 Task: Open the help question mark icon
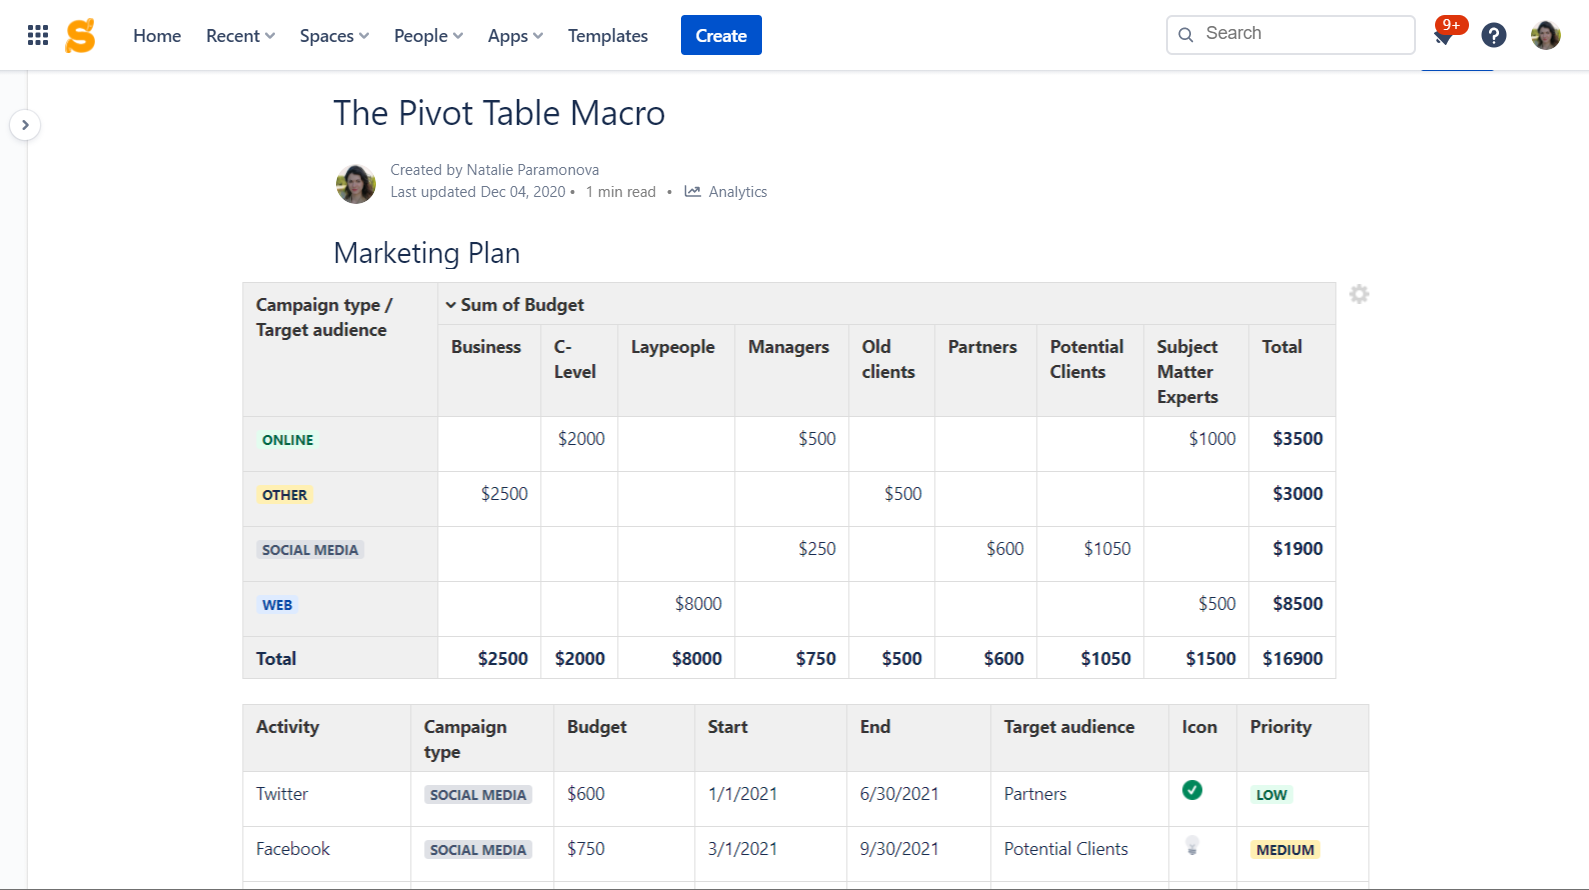point(1494,36)
